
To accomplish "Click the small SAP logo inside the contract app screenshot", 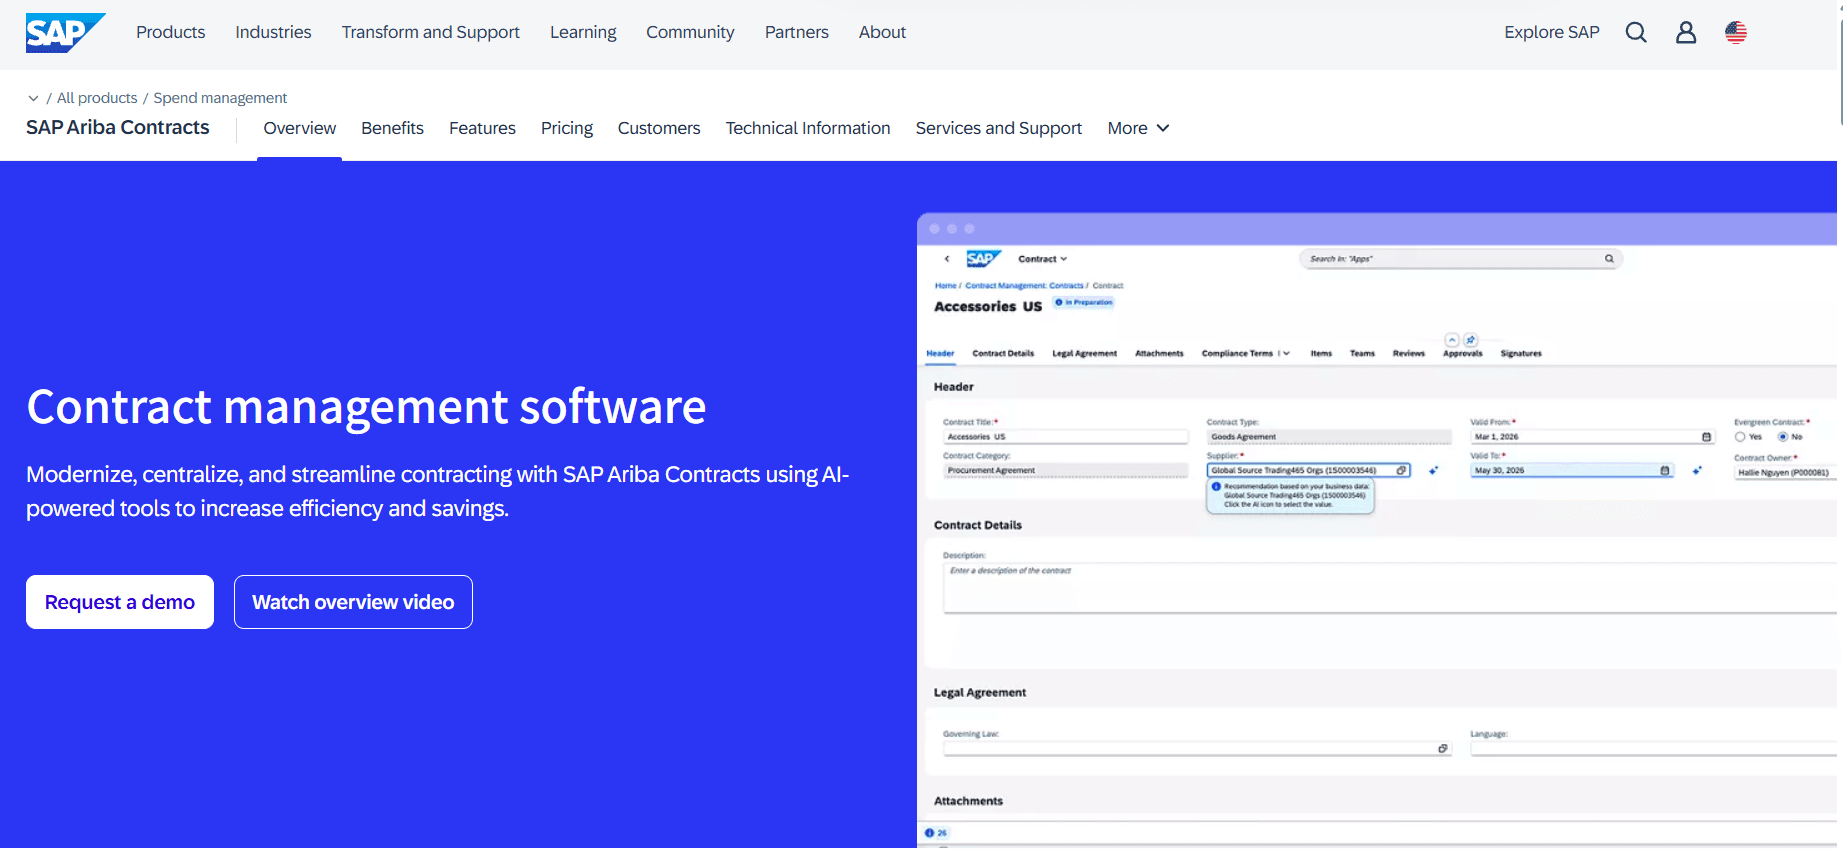I will 983,259.
